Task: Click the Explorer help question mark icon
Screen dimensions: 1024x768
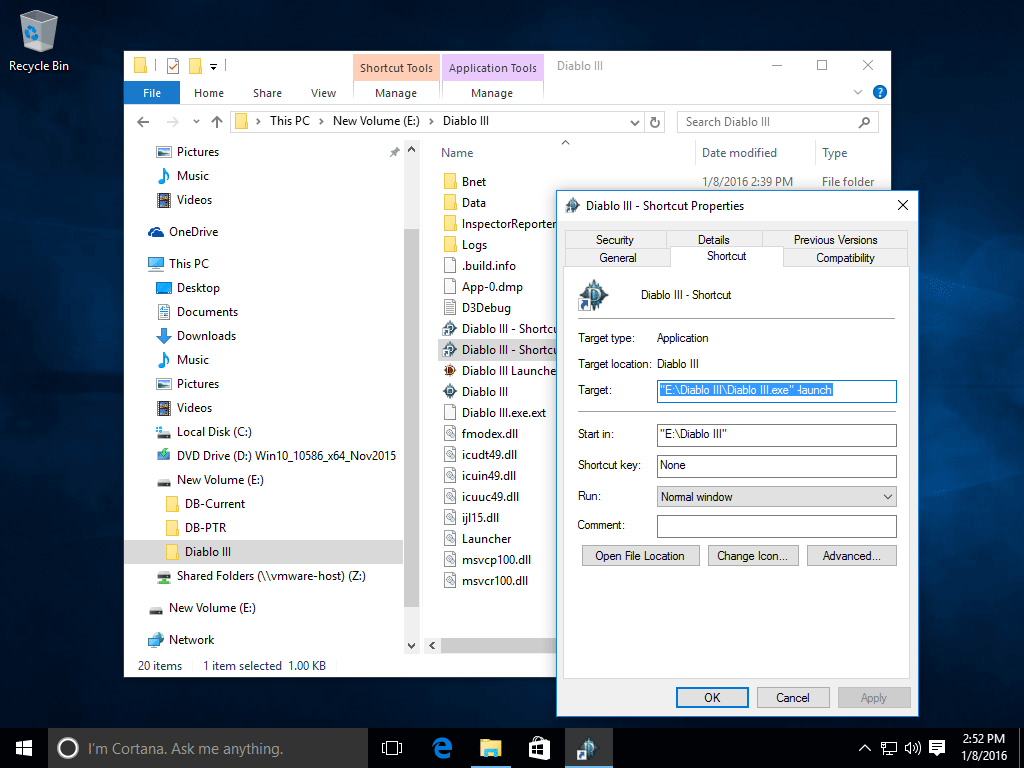Action: (880, 92)
